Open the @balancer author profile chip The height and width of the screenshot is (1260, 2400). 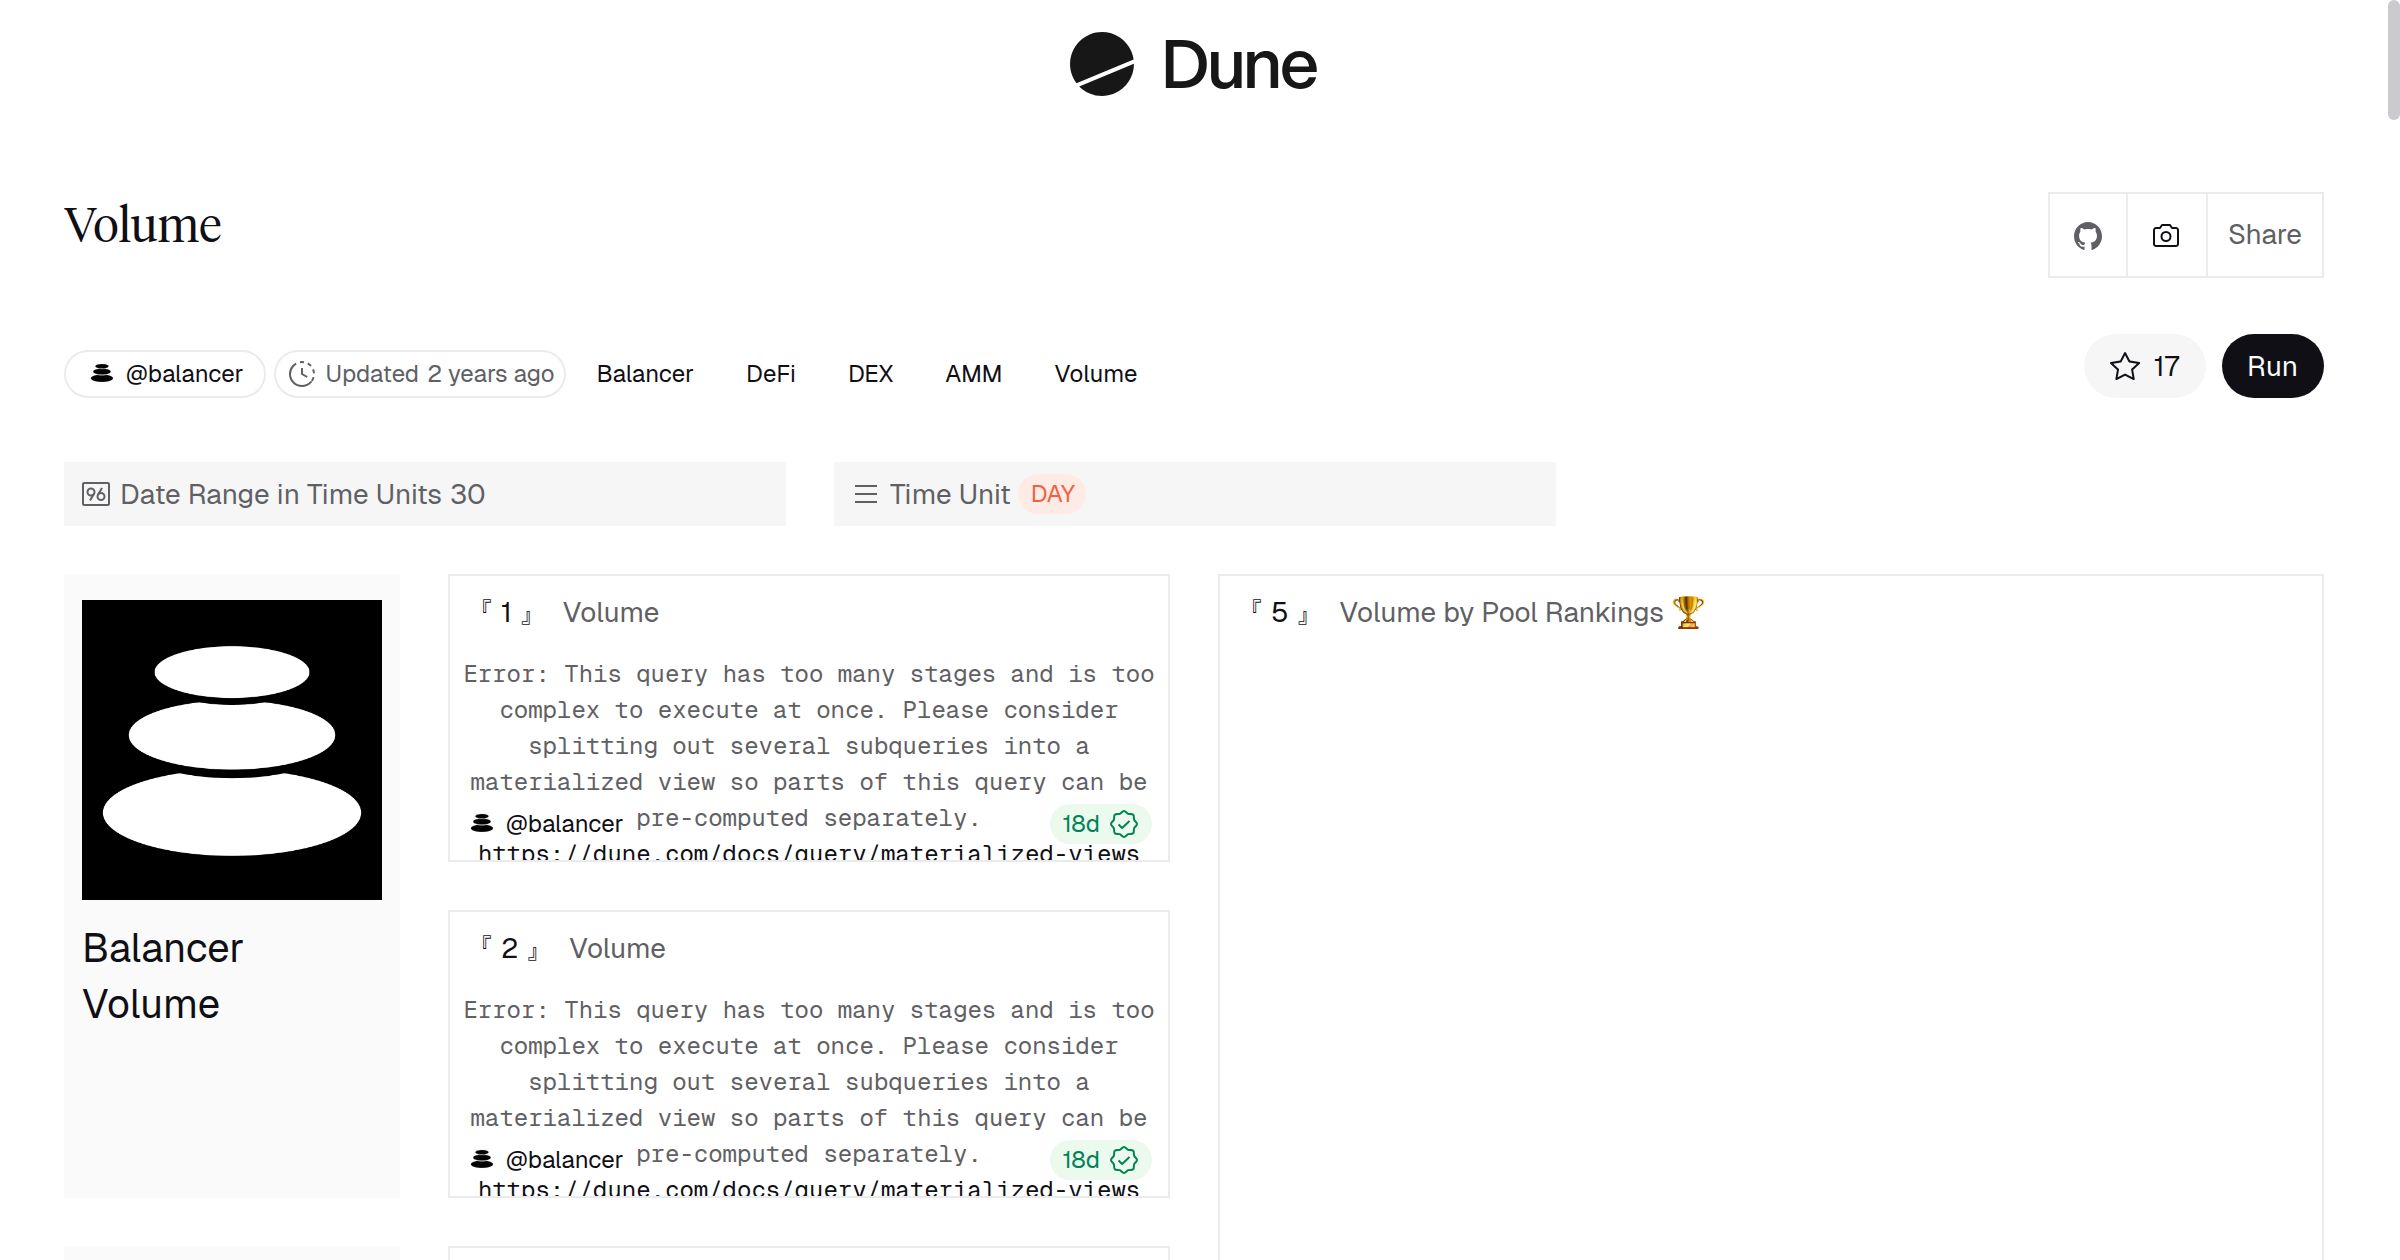165,374
